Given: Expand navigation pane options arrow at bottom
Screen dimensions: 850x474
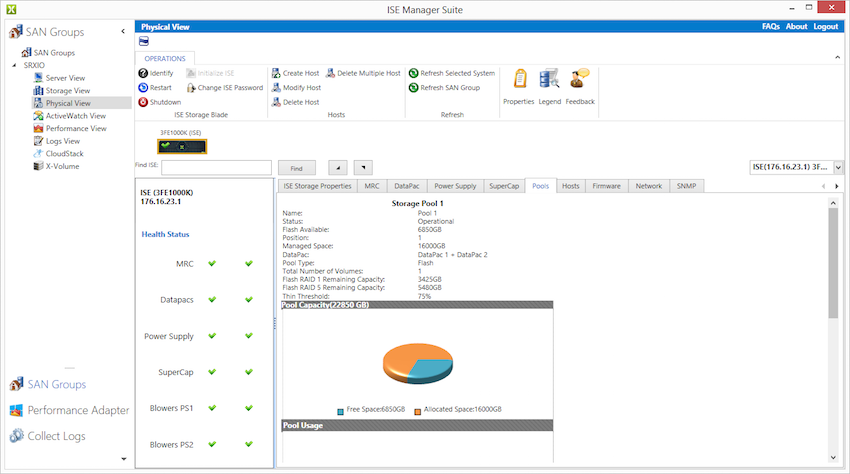Looking at the screenshot, I should (x=124, y=459).
